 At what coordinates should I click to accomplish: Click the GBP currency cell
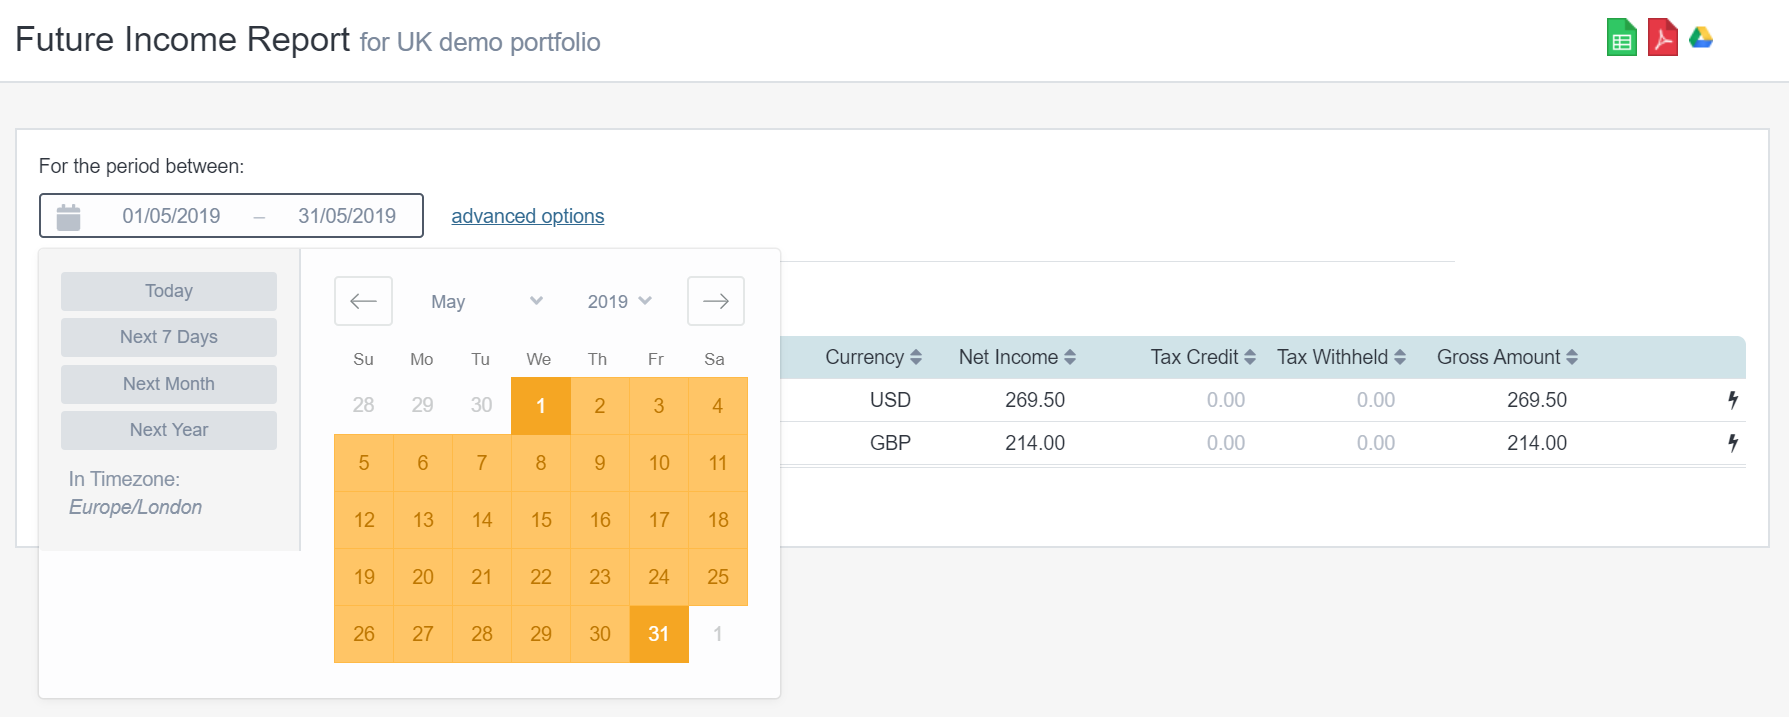(x=890, y=443)
